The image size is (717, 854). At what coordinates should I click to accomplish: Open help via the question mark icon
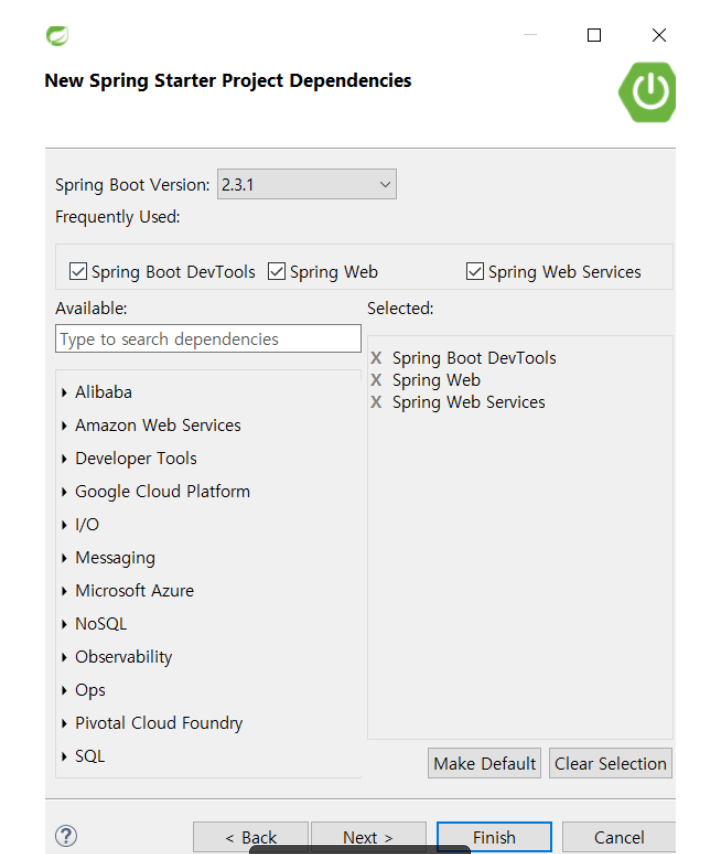pyautogui.click(x=66, y=836)
